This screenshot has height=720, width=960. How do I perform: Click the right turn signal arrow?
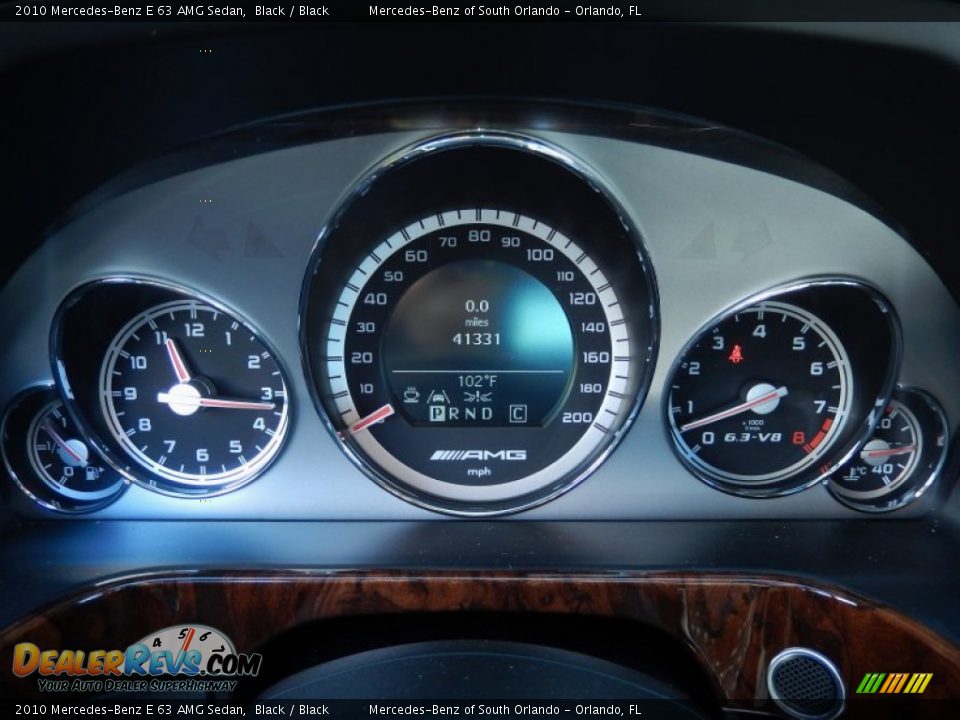750,241
